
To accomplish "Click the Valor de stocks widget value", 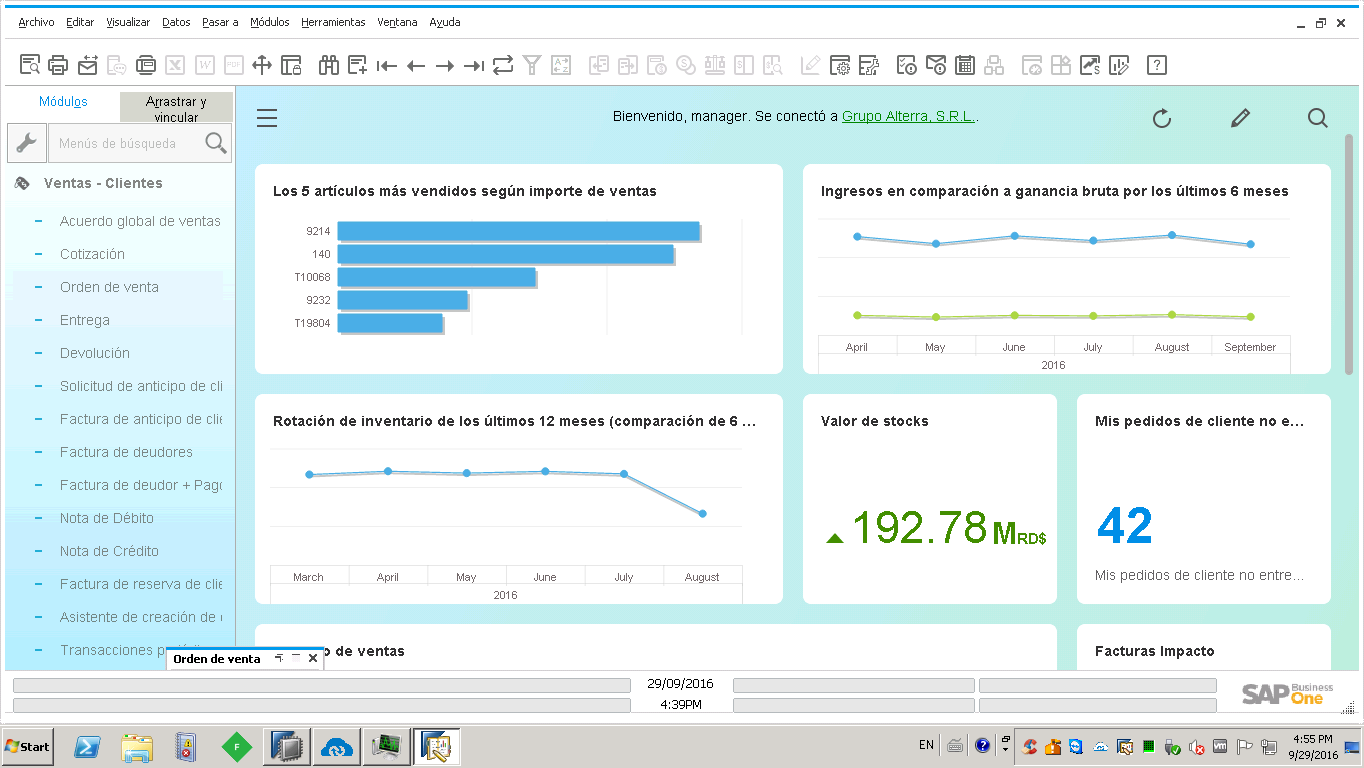I will point(936,527).
